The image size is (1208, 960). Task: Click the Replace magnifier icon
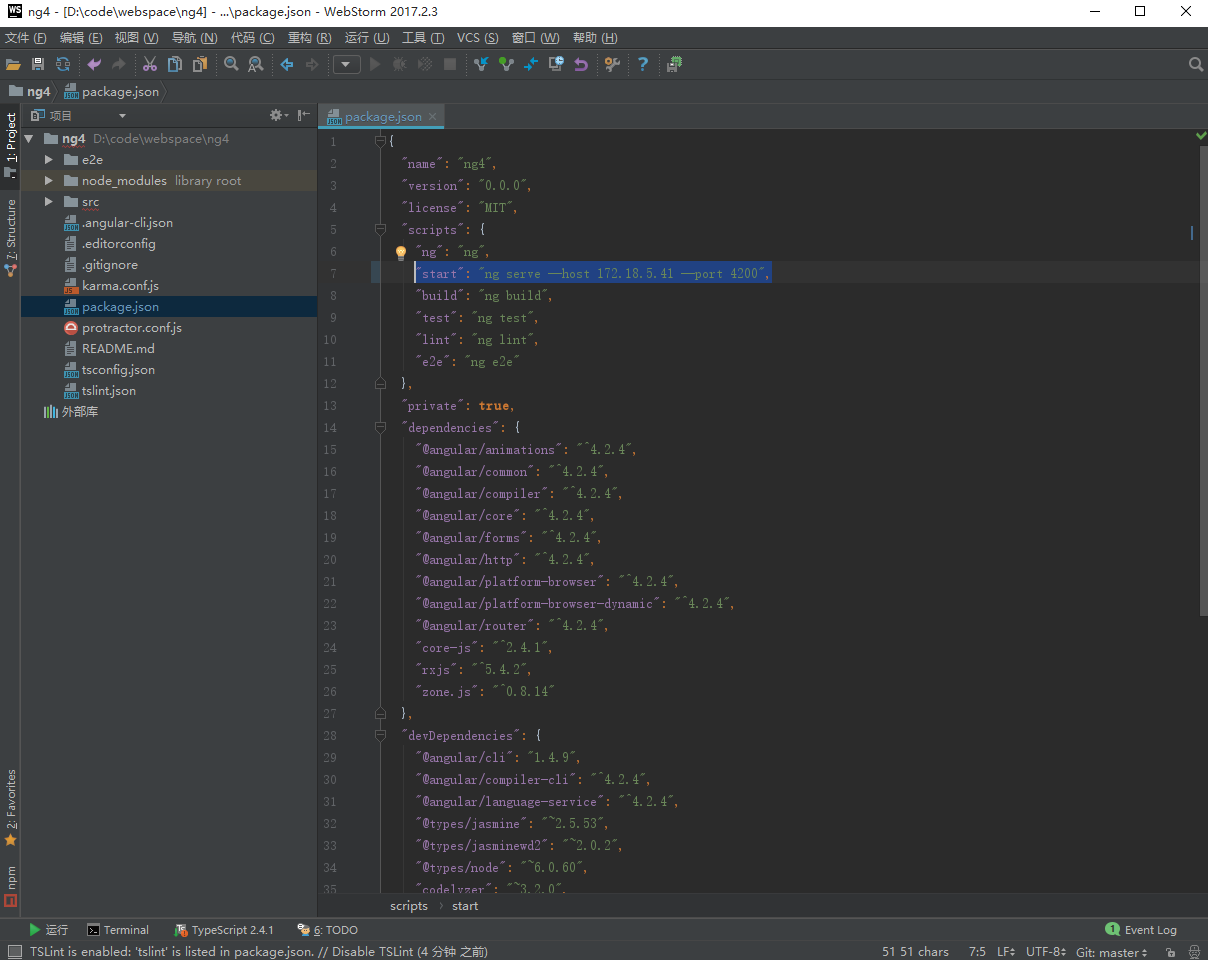(x=256, y=64)
